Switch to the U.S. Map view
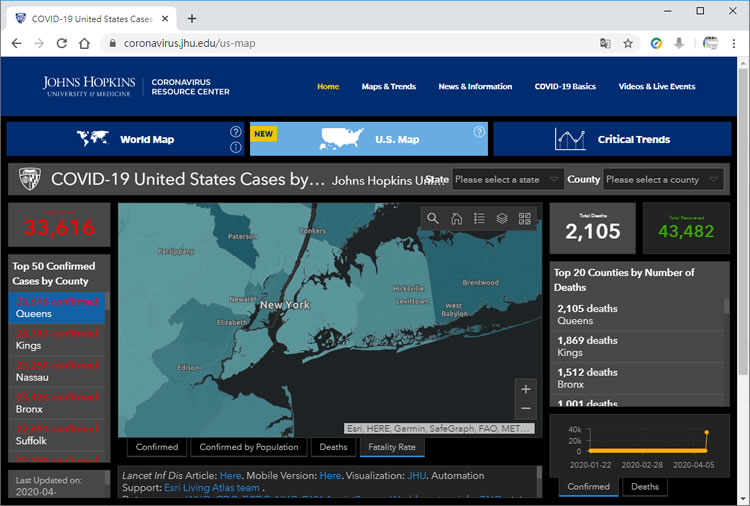 coord(369,139)
